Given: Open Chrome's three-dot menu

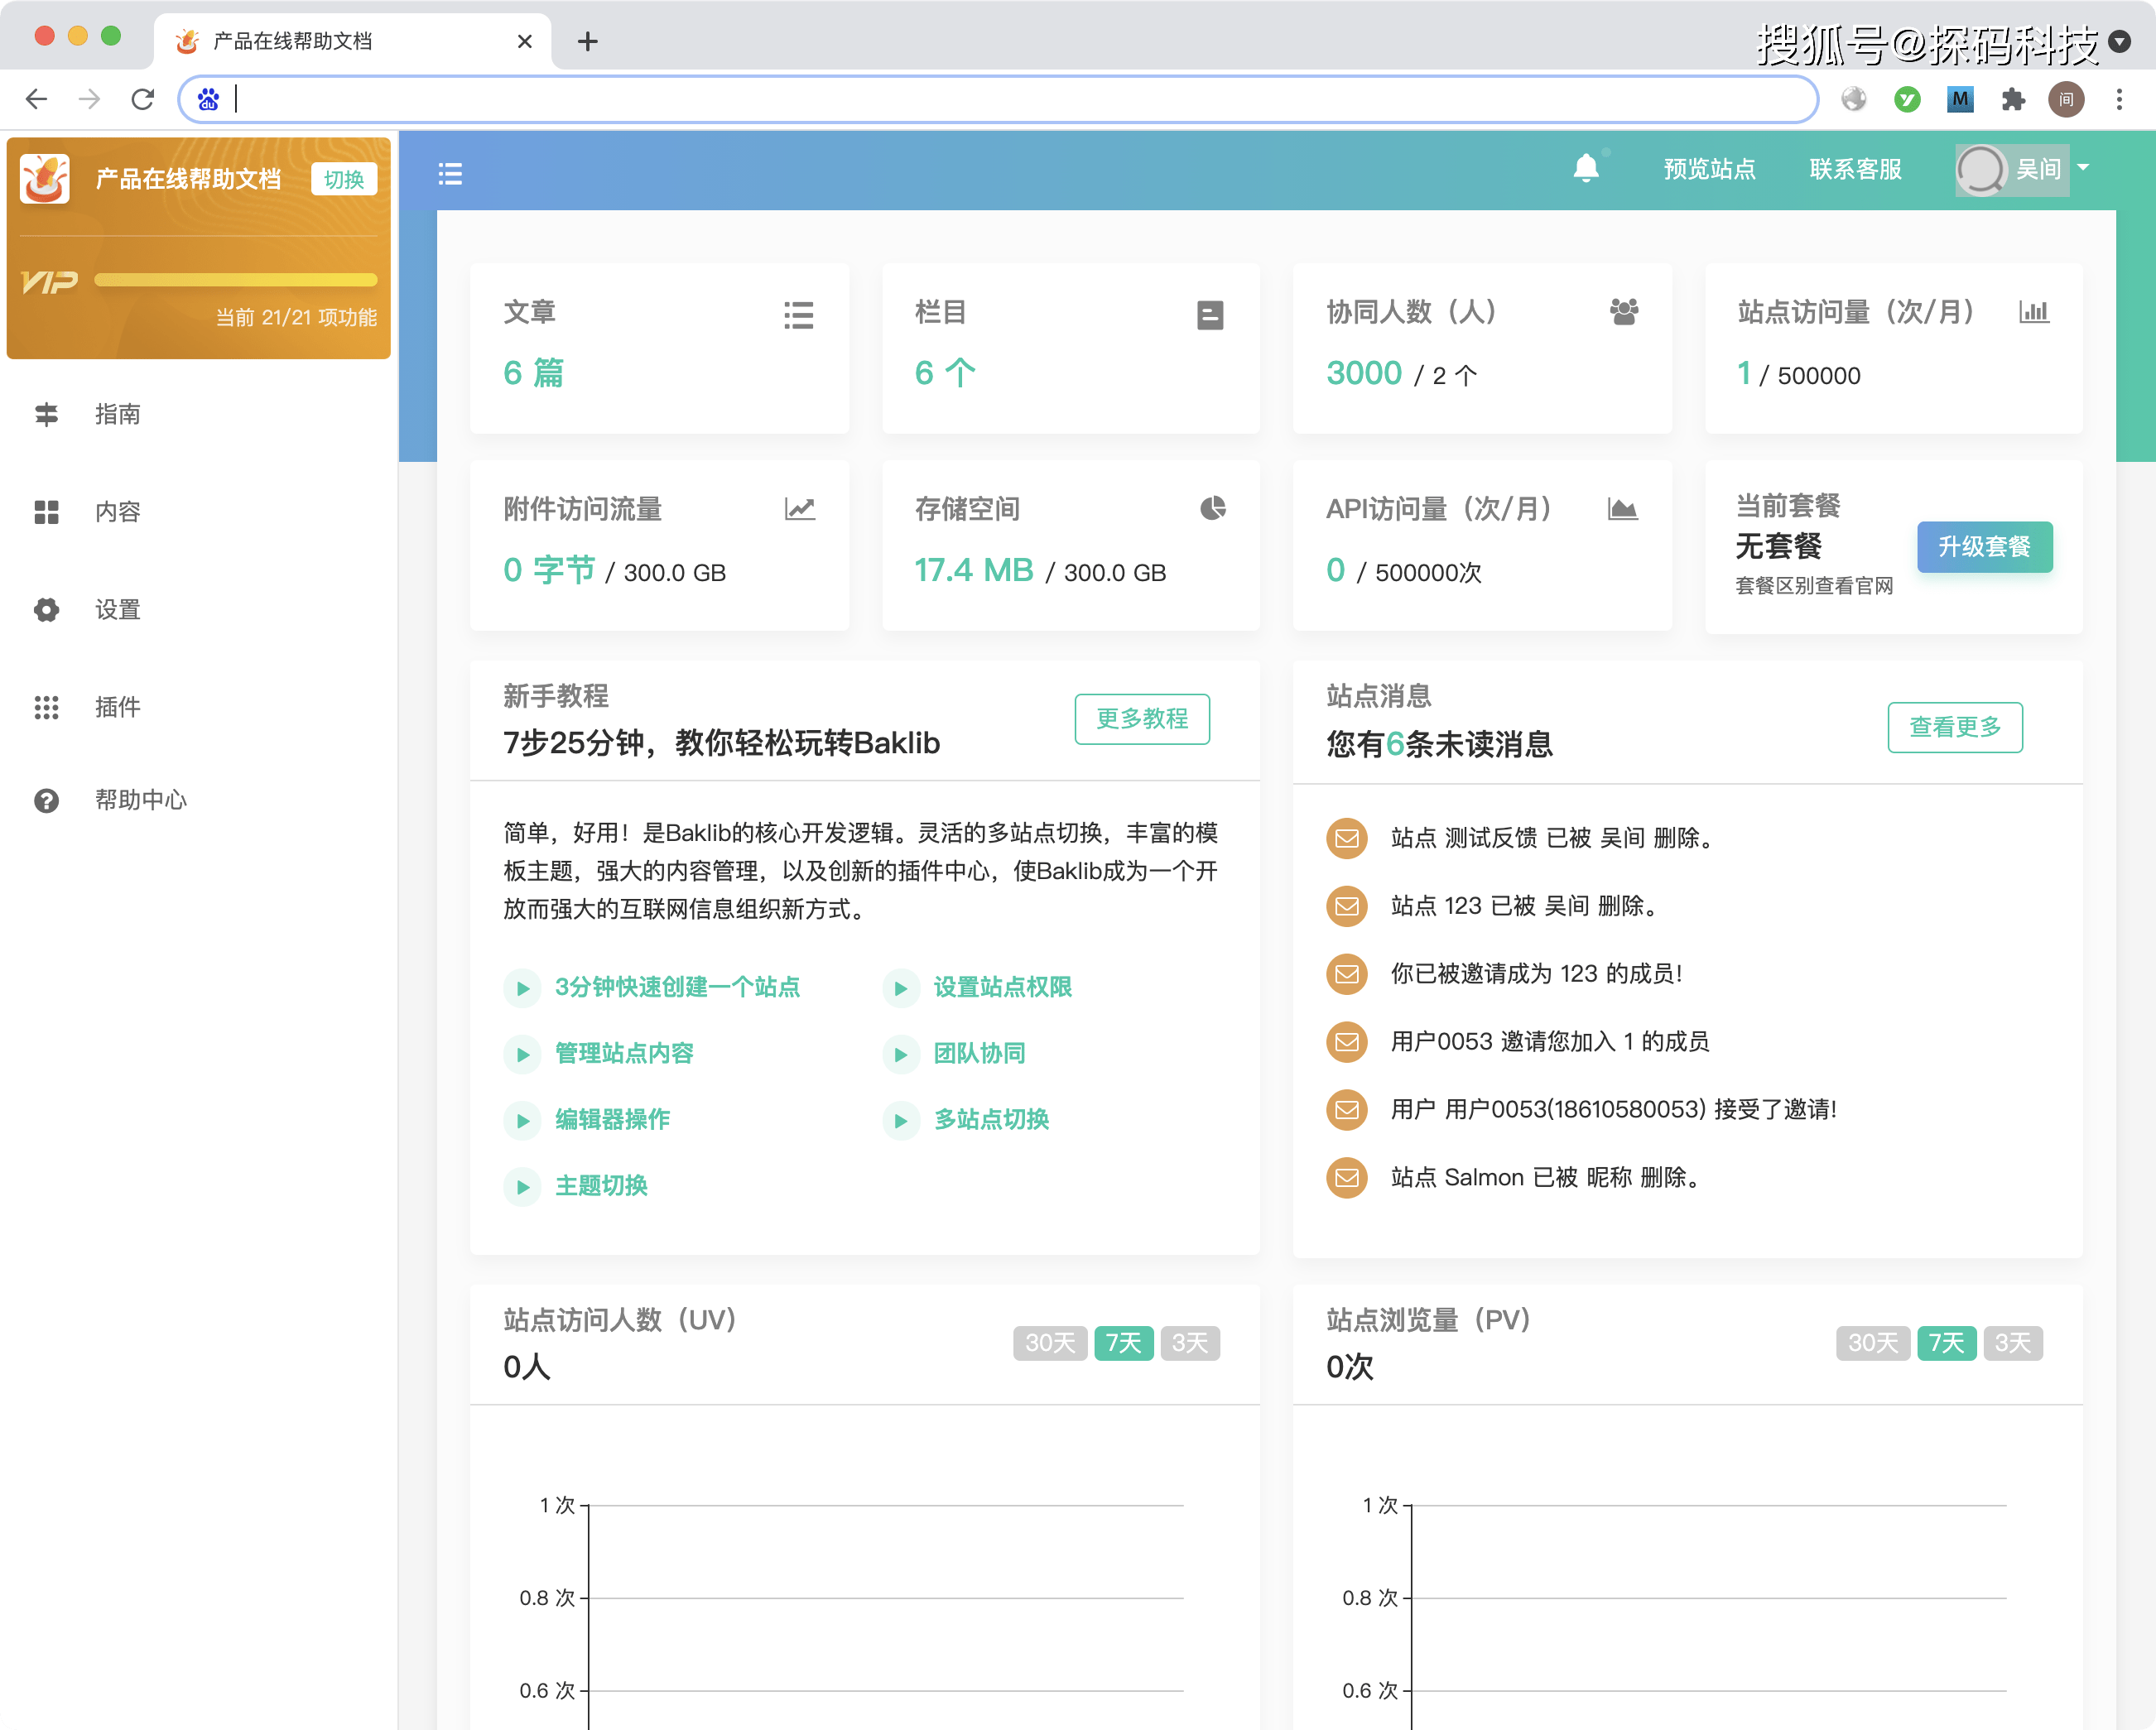Looking at the screenshot, I should click(x=2119, y=99).
